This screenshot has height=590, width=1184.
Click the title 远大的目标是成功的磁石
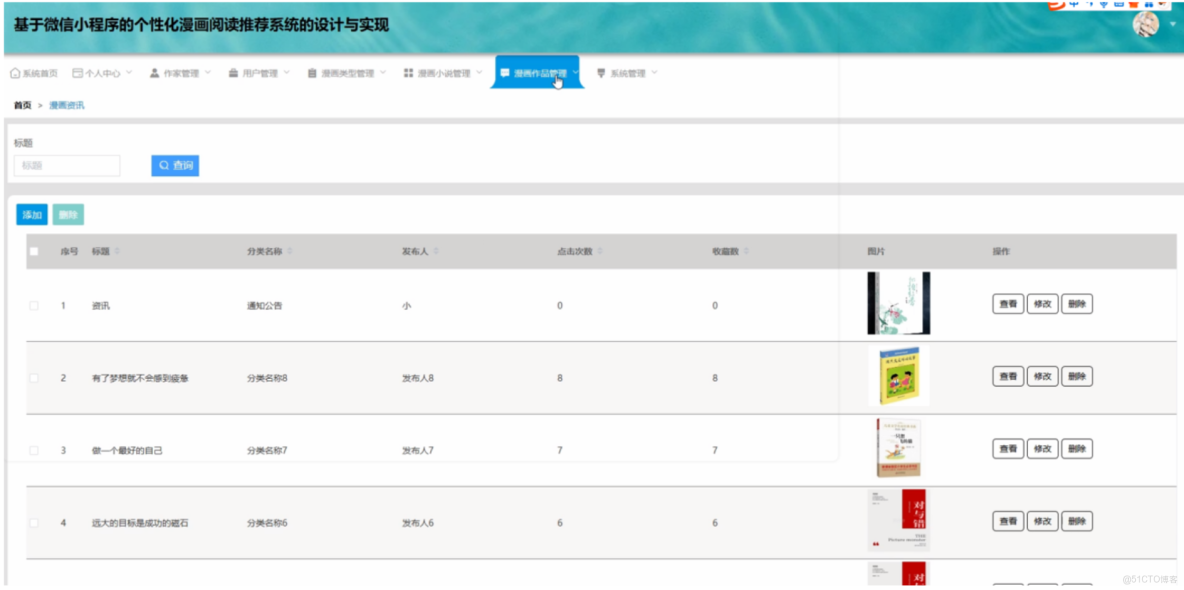[140, 523]
